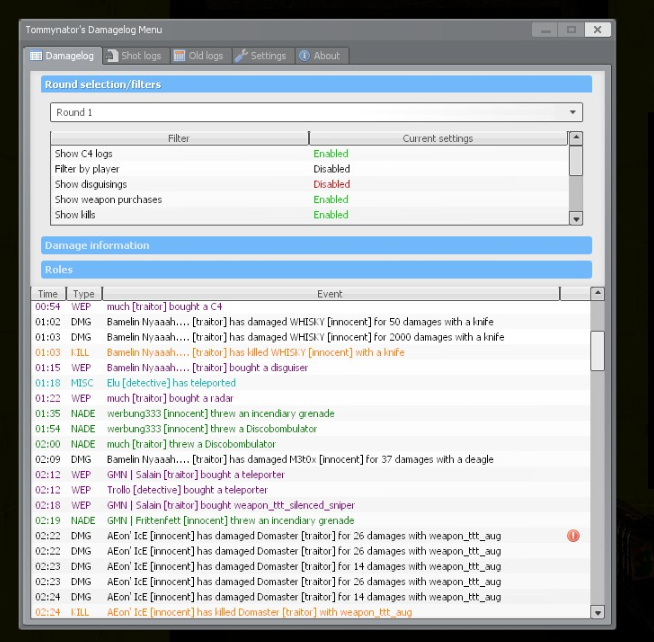Image resolution: width=654 pixels, height=642 pixels.
Task: Click the event log scroll-up arrow
Action: click(598, 294)
